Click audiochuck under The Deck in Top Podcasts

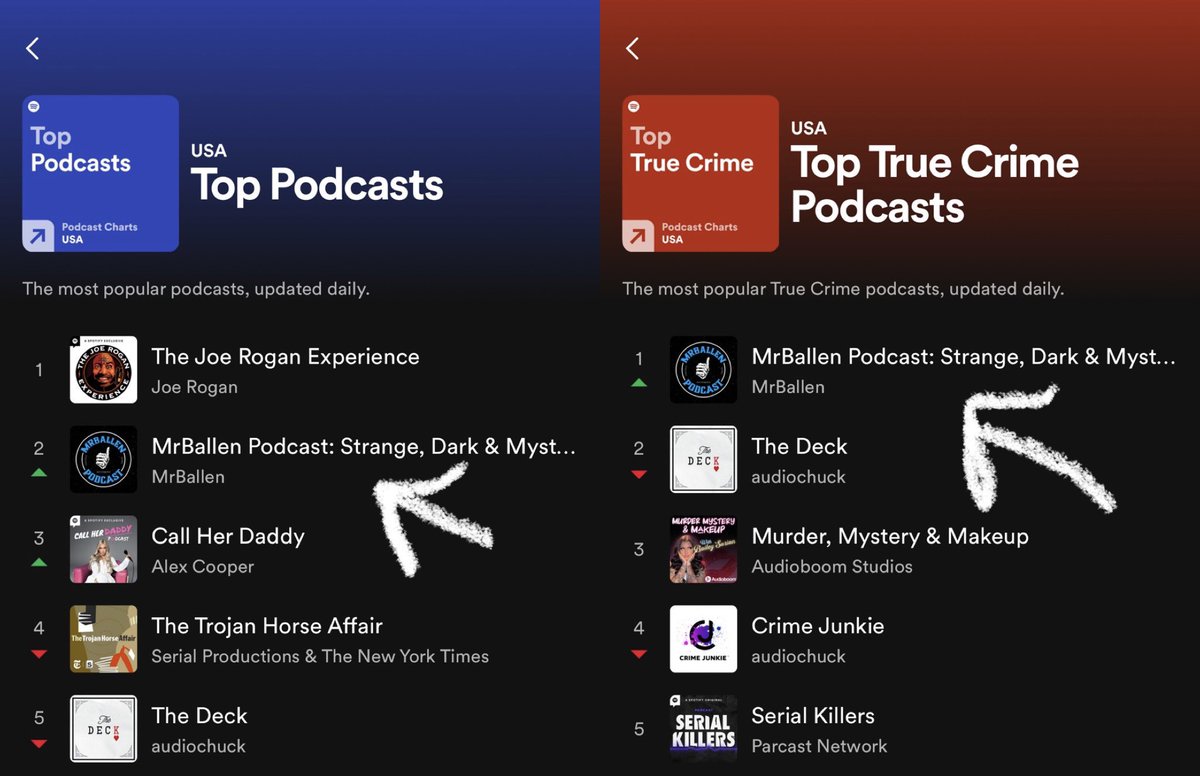(x=198, y=746)
